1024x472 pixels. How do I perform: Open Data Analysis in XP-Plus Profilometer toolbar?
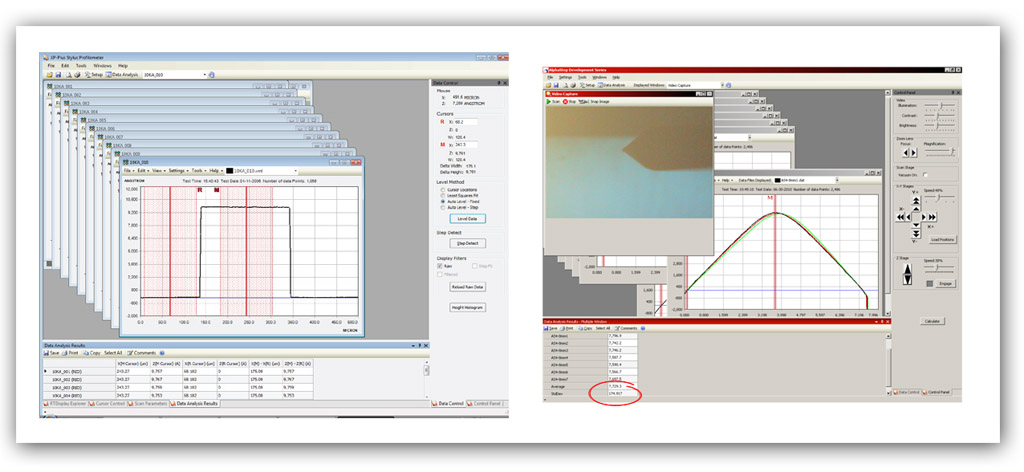121,74
